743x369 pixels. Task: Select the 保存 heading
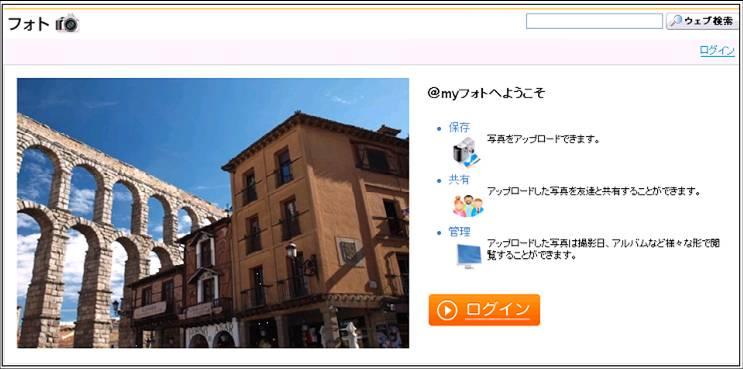[x=459, y=127]
